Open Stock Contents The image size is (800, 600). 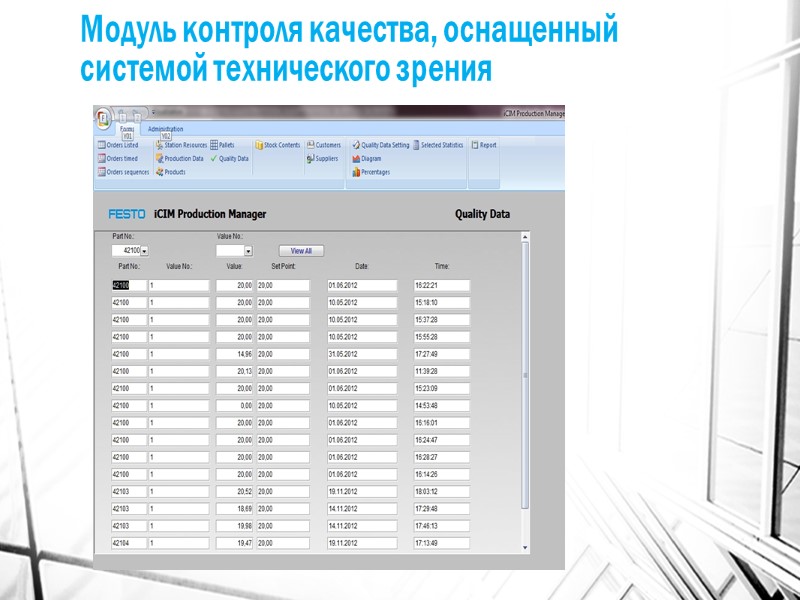click(278, 145)
